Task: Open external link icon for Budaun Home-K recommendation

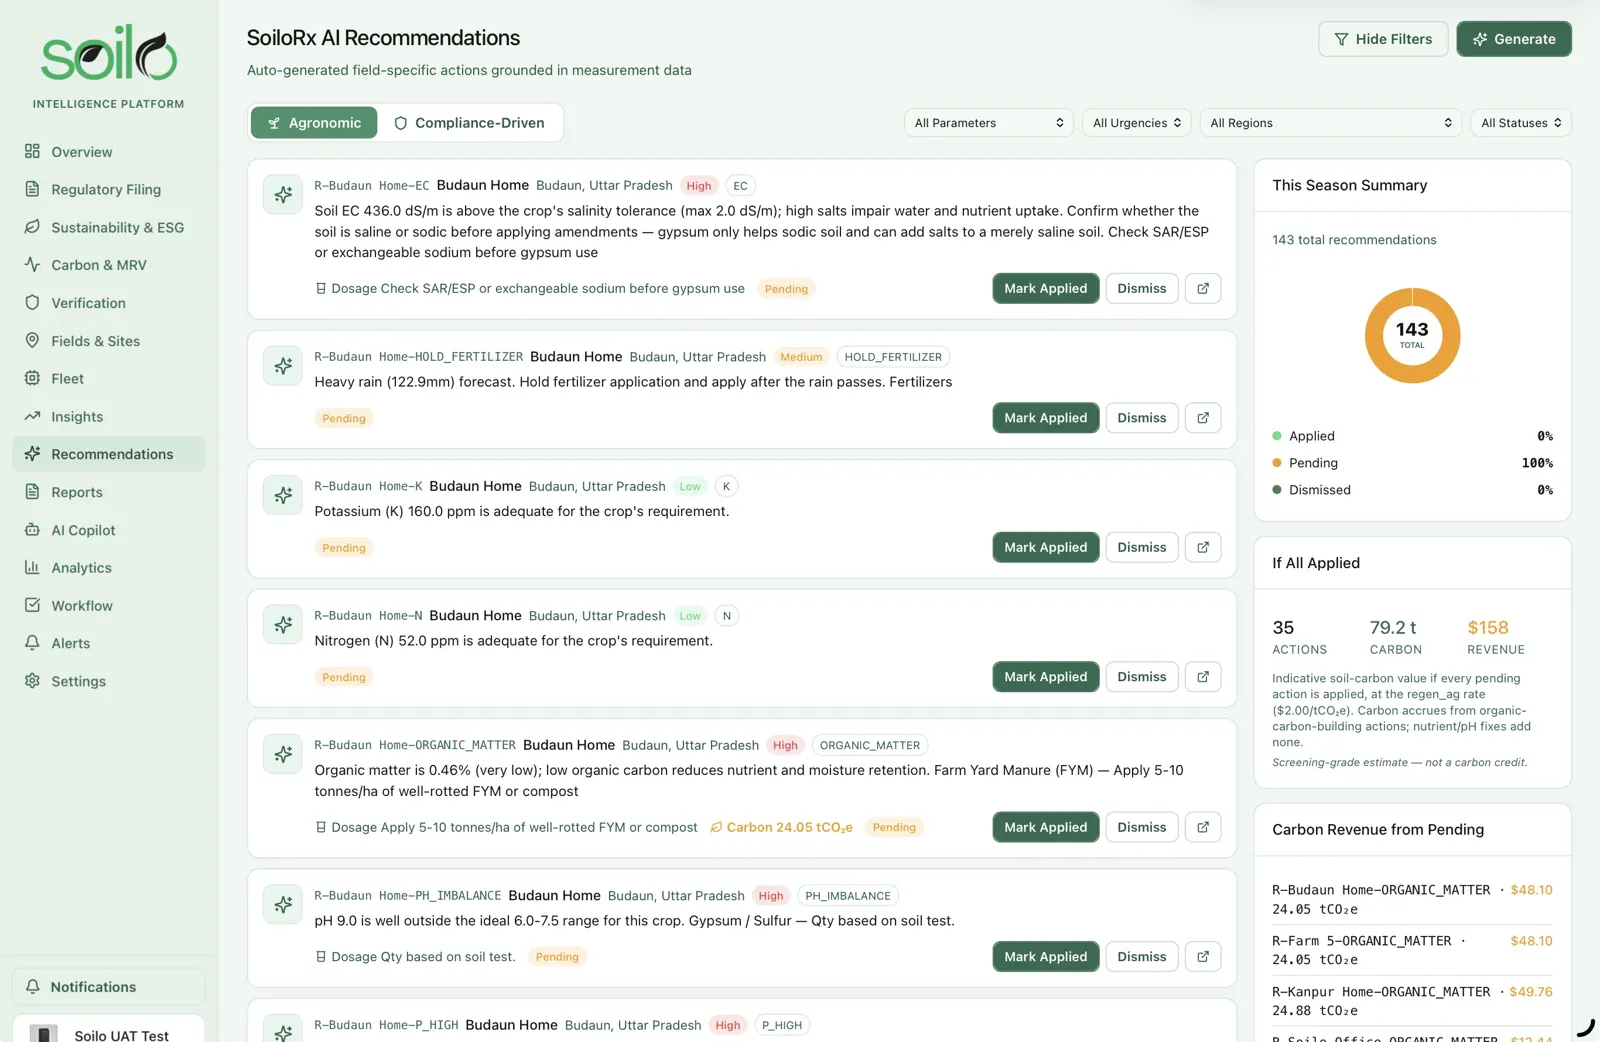Action: tap(1203, 547)
